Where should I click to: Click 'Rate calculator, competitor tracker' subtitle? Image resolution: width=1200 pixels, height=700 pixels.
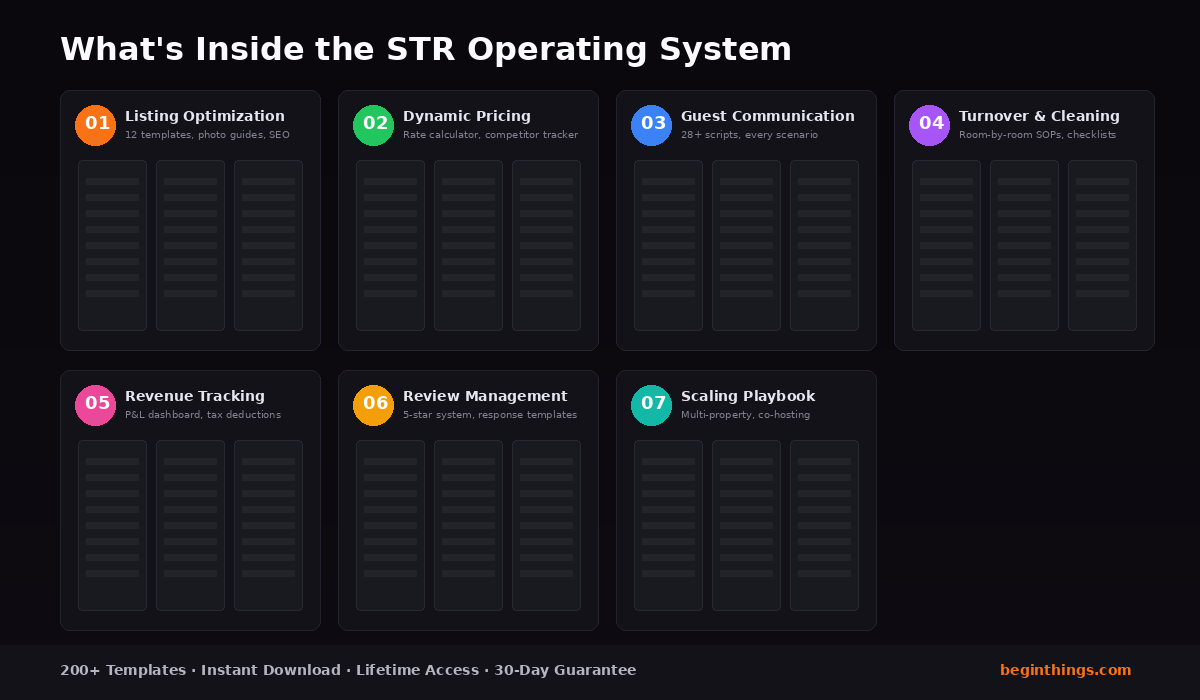(490, 135)
